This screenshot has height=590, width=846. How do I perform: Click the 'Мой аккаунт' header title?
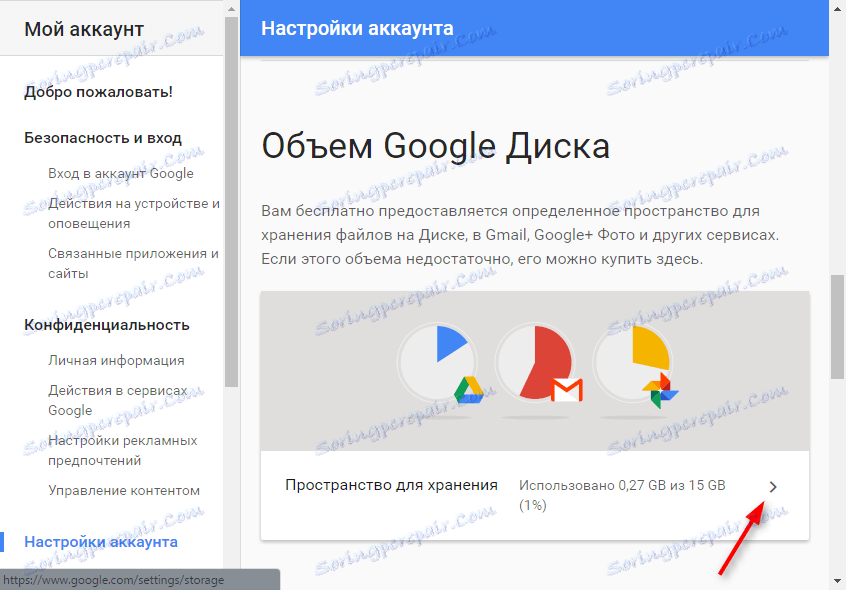click(x=84, y=29)
